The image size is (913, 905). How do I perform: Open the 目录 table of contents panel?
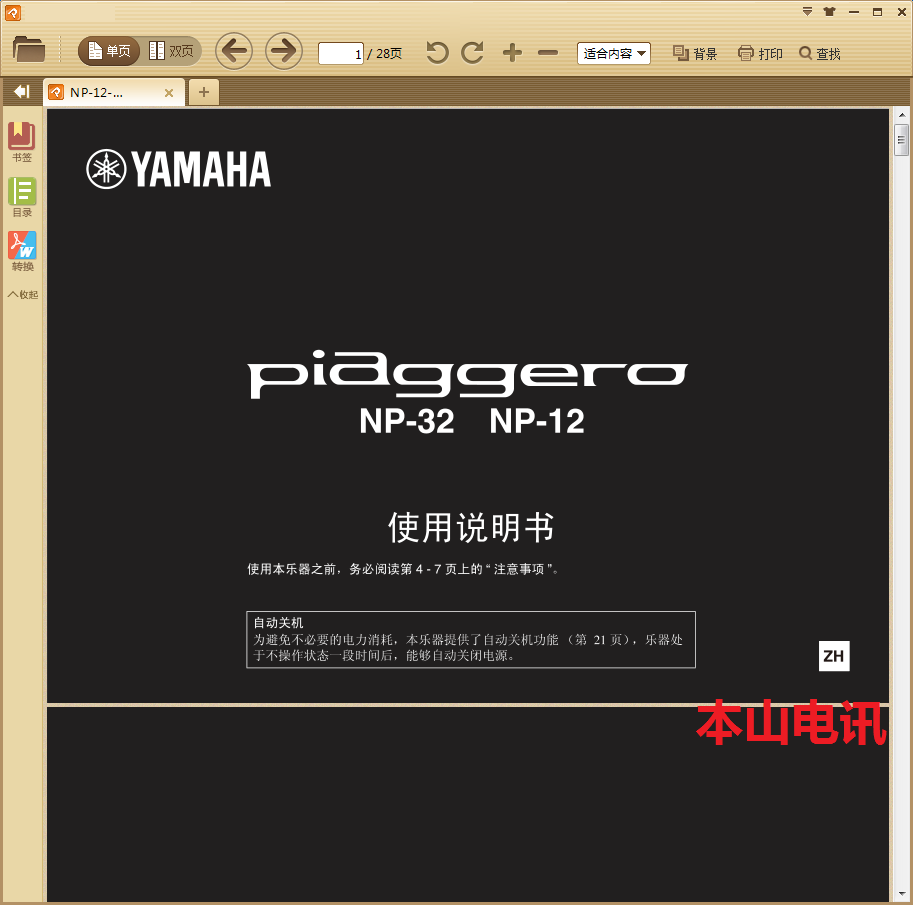(x=22, y=197)
